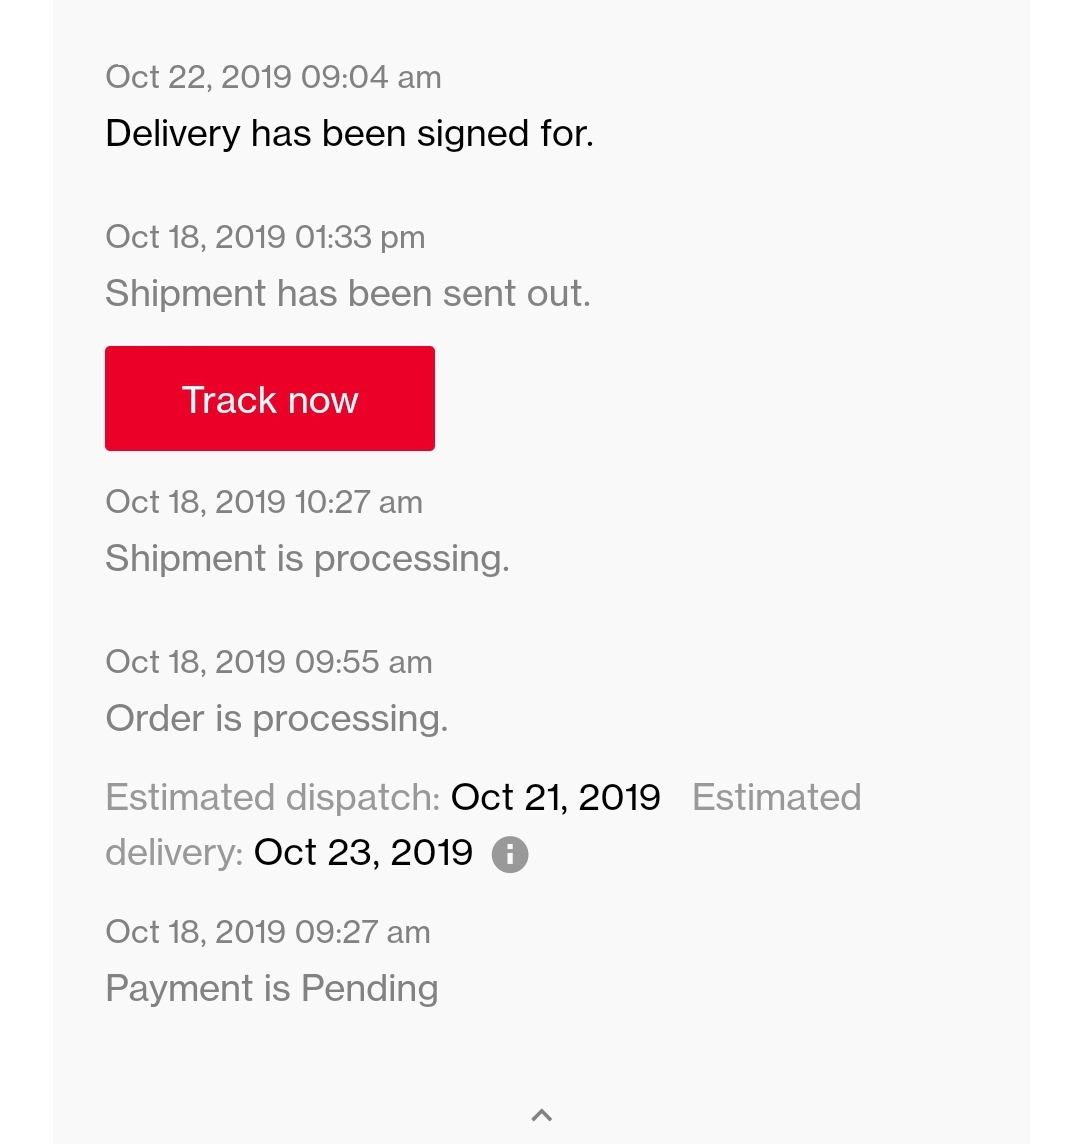The image size is (1078, 1144).
Task: Select the 'Payment is Pending' entry
Action: pyautogui.click(x=272, y=989)
